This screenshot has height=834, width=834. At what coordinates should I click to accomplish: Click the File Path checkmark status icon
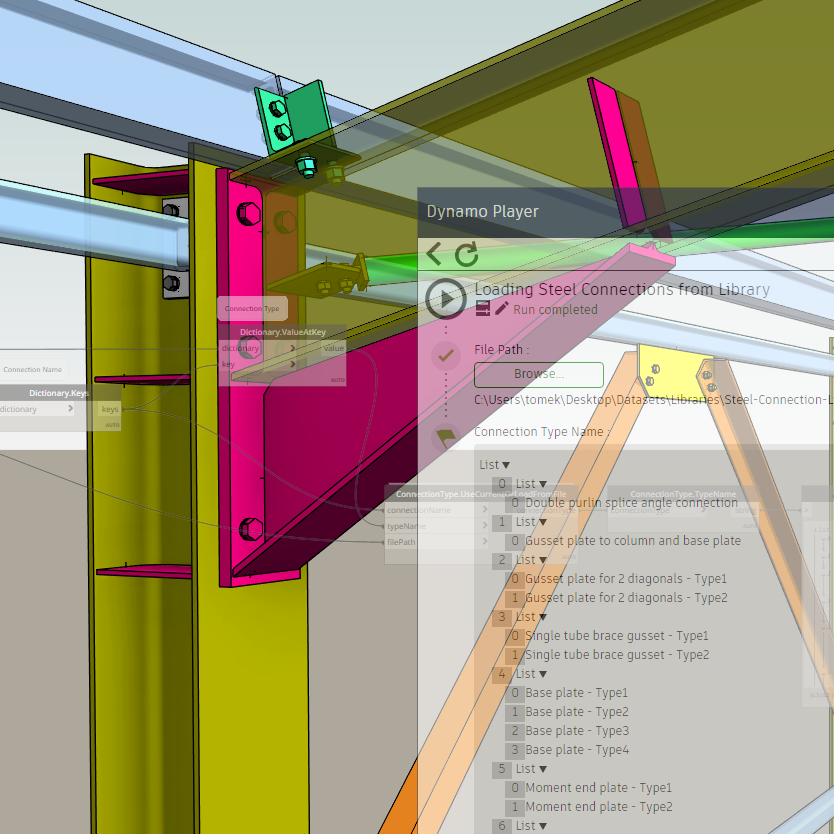(446, 355)
